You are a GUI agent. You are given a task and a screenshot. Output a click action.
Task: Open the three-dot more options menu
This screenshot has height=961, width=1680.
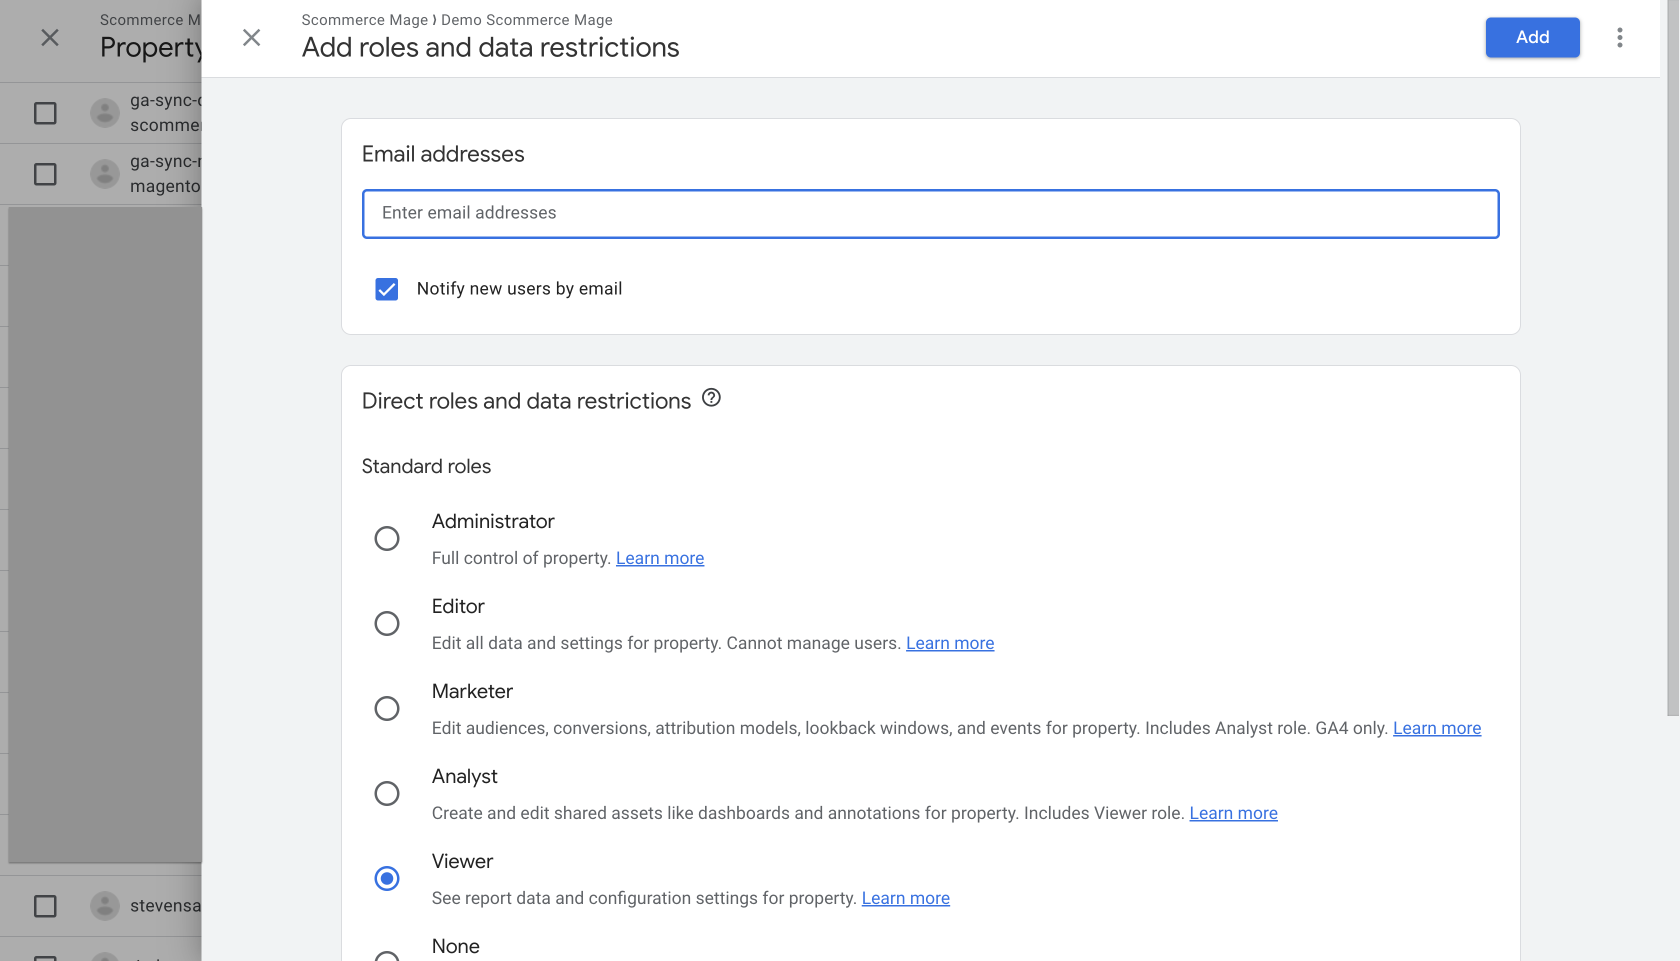pos(1619,38)
